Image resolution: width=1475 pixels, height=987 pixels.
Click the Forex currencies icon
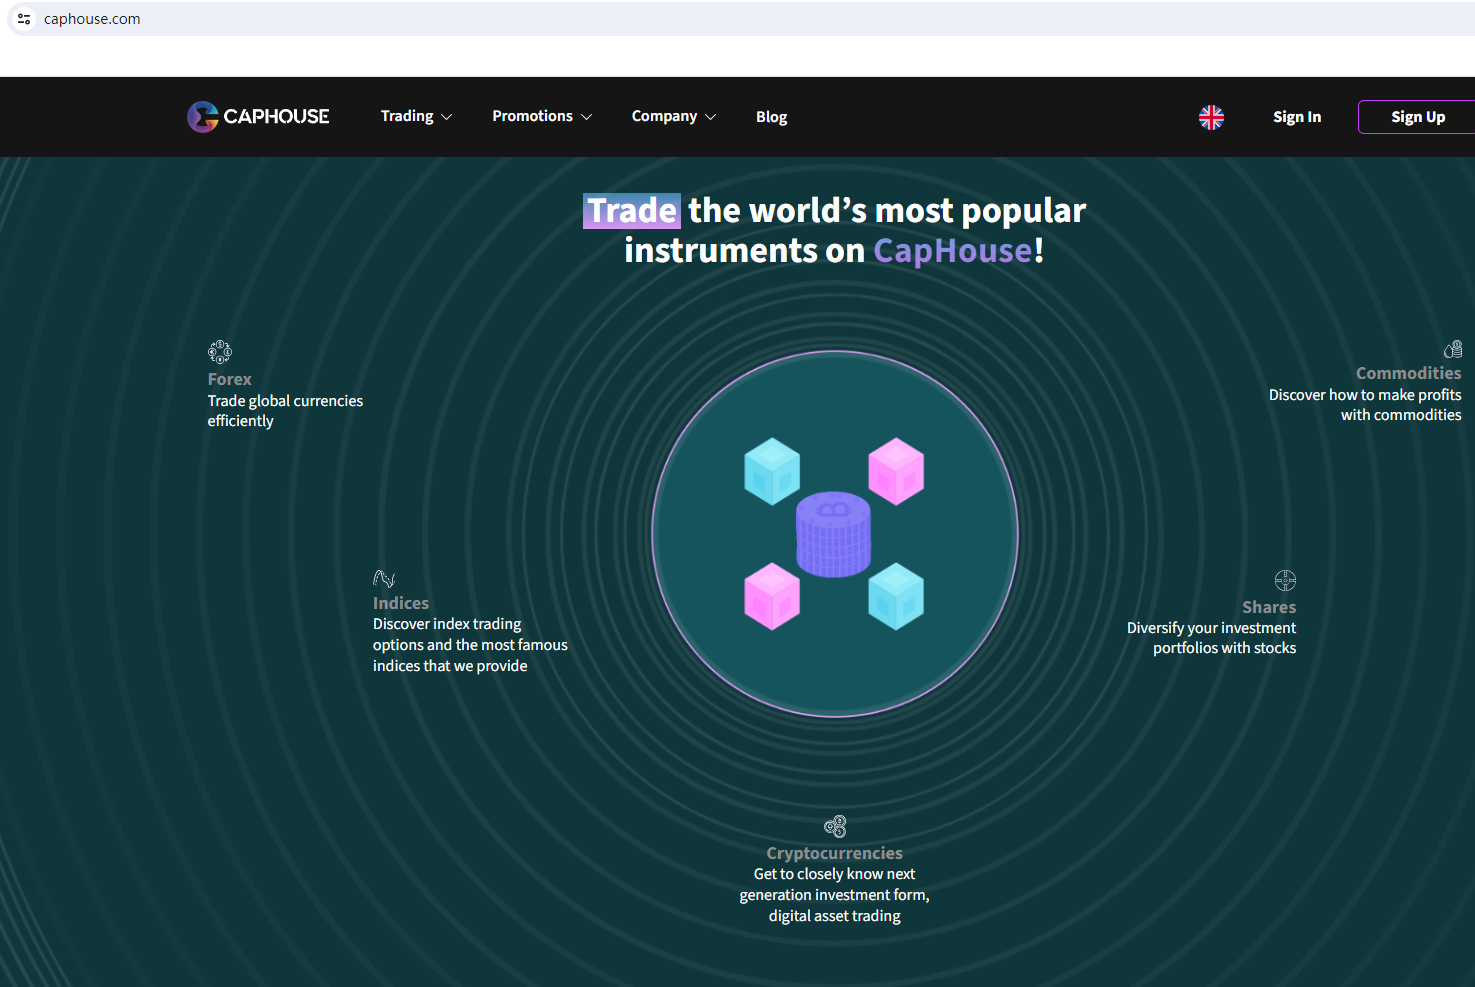click(x=220, y=351)
